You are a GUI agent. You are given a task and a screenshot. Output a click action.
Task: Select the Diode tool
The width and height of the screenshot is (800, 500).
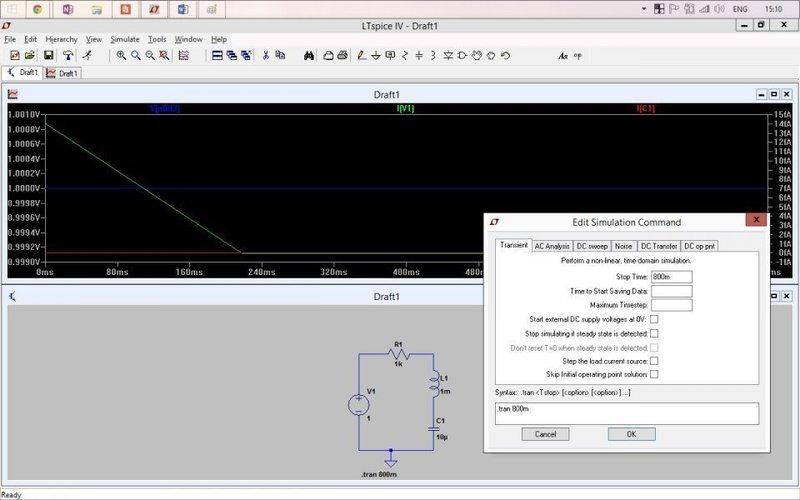point(448,56)
